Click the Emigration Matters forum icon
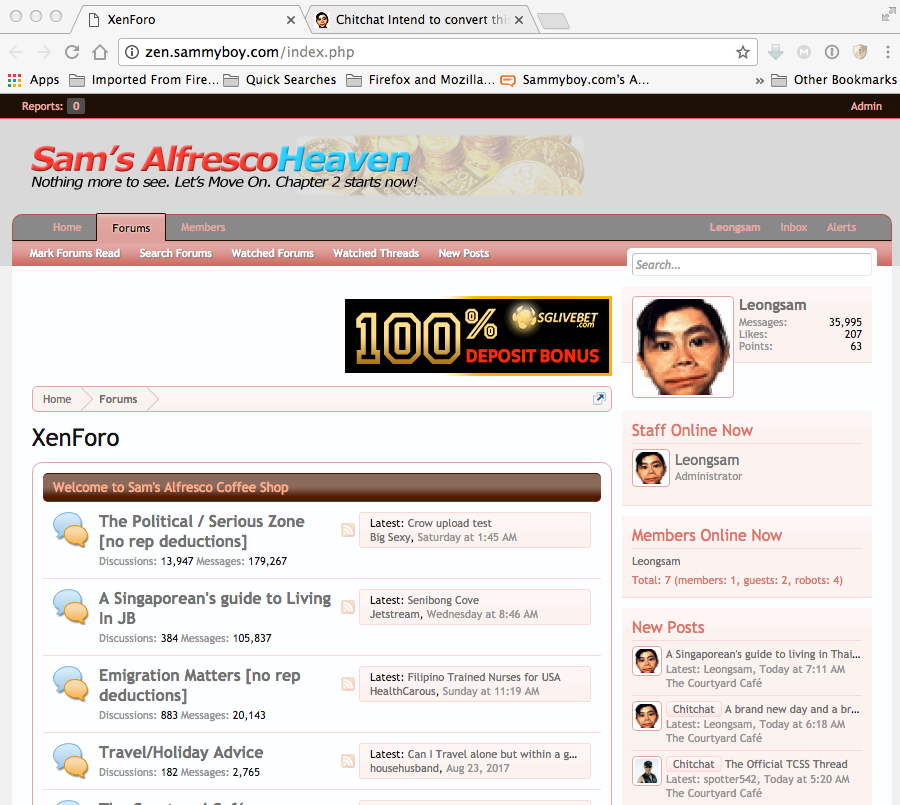 tap(71, 683)
